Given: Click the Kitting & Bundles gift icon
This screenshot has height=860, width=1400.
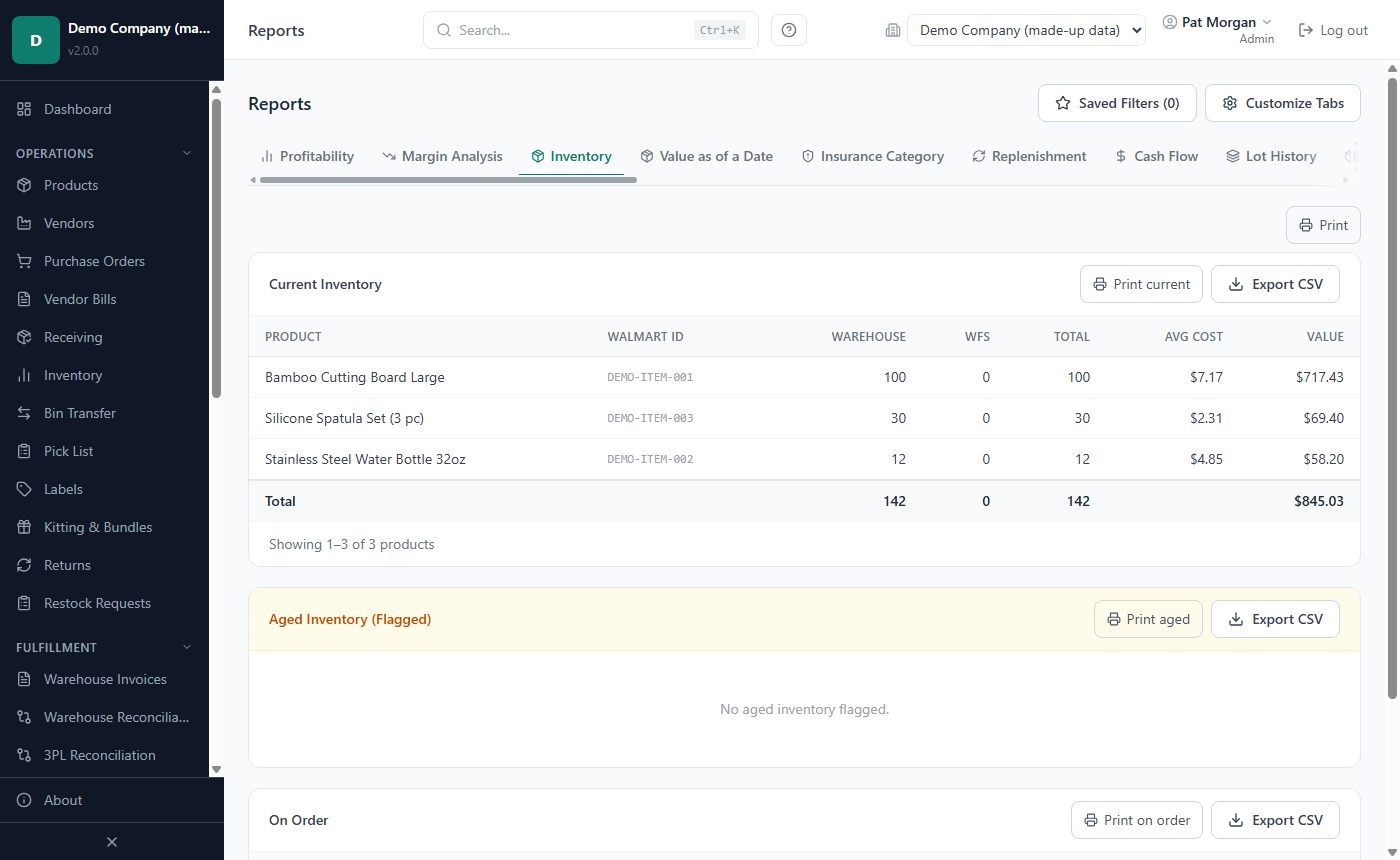Looking at the screenshot, I should coord(24,527).
